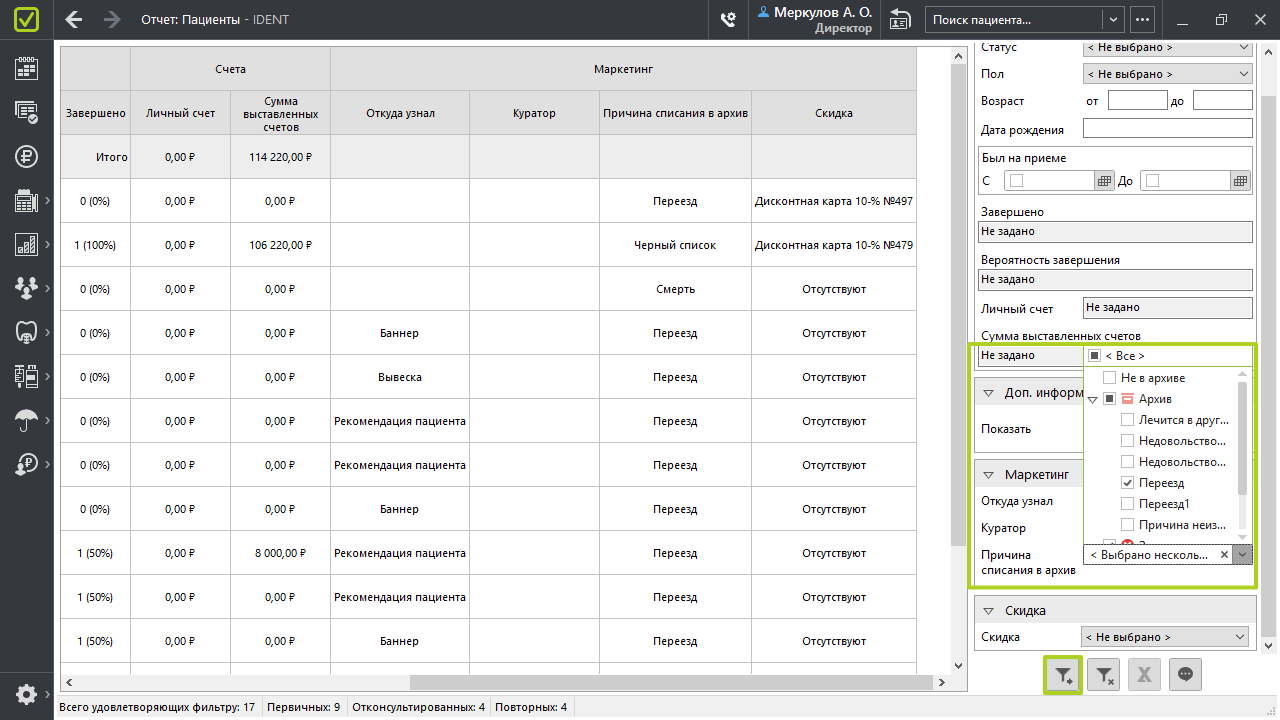The image size is (1280, 720).
Task: Open the umbrella insurance icon in sidebar
Action: [26, 420]
